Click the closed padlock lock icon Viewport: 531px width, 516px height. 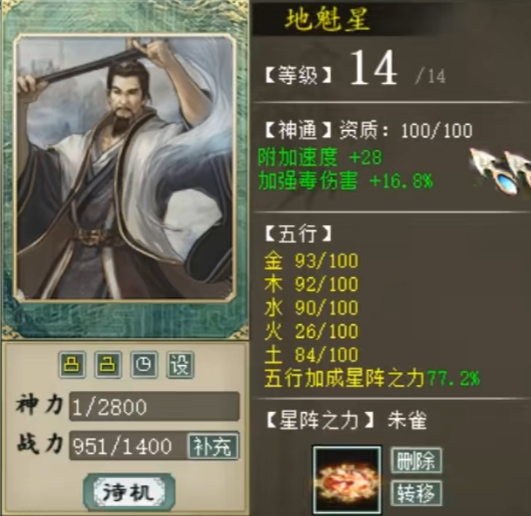coord(72,365)
